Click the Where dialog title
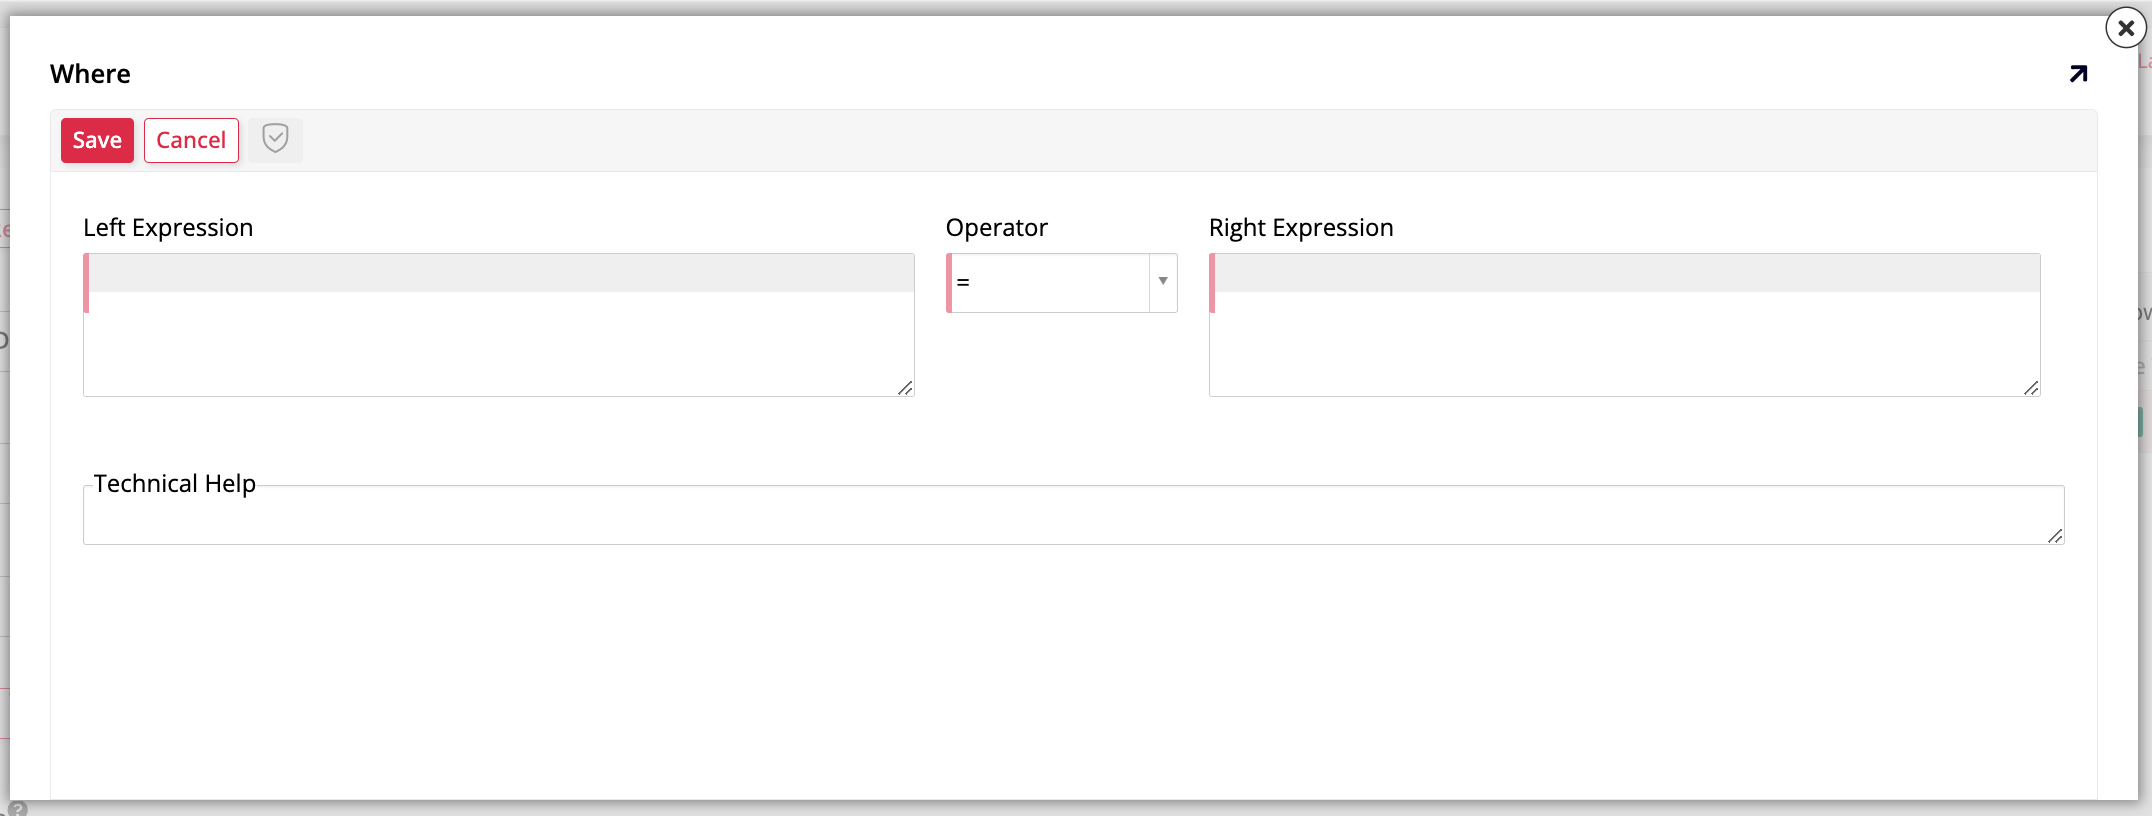 coord(90,73)
